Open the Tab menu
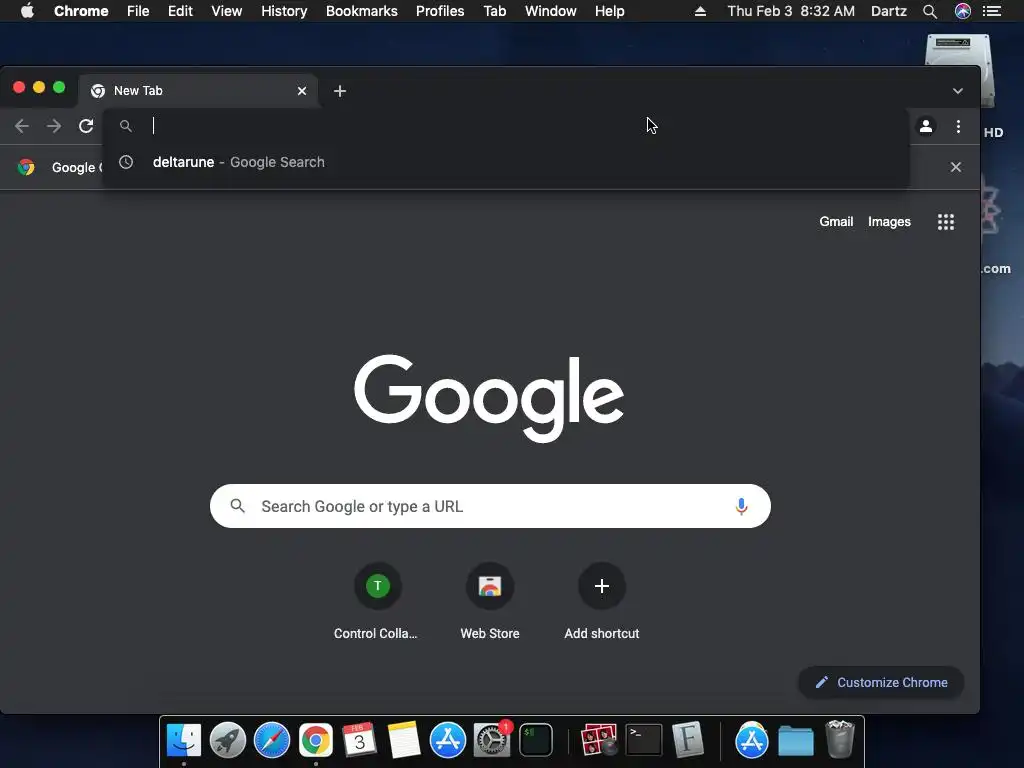1024x768 pixels. click(495, 11)
